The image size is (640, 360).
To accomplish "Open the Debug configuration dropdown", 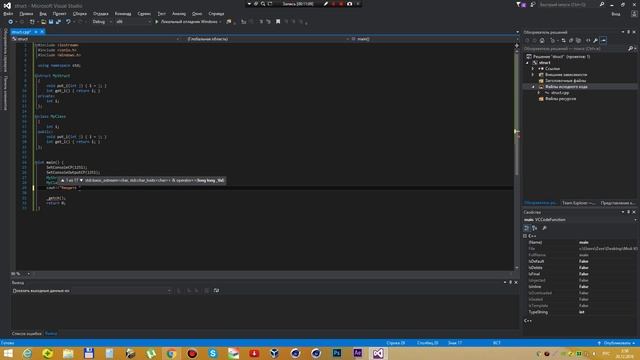I will [102, 22].
